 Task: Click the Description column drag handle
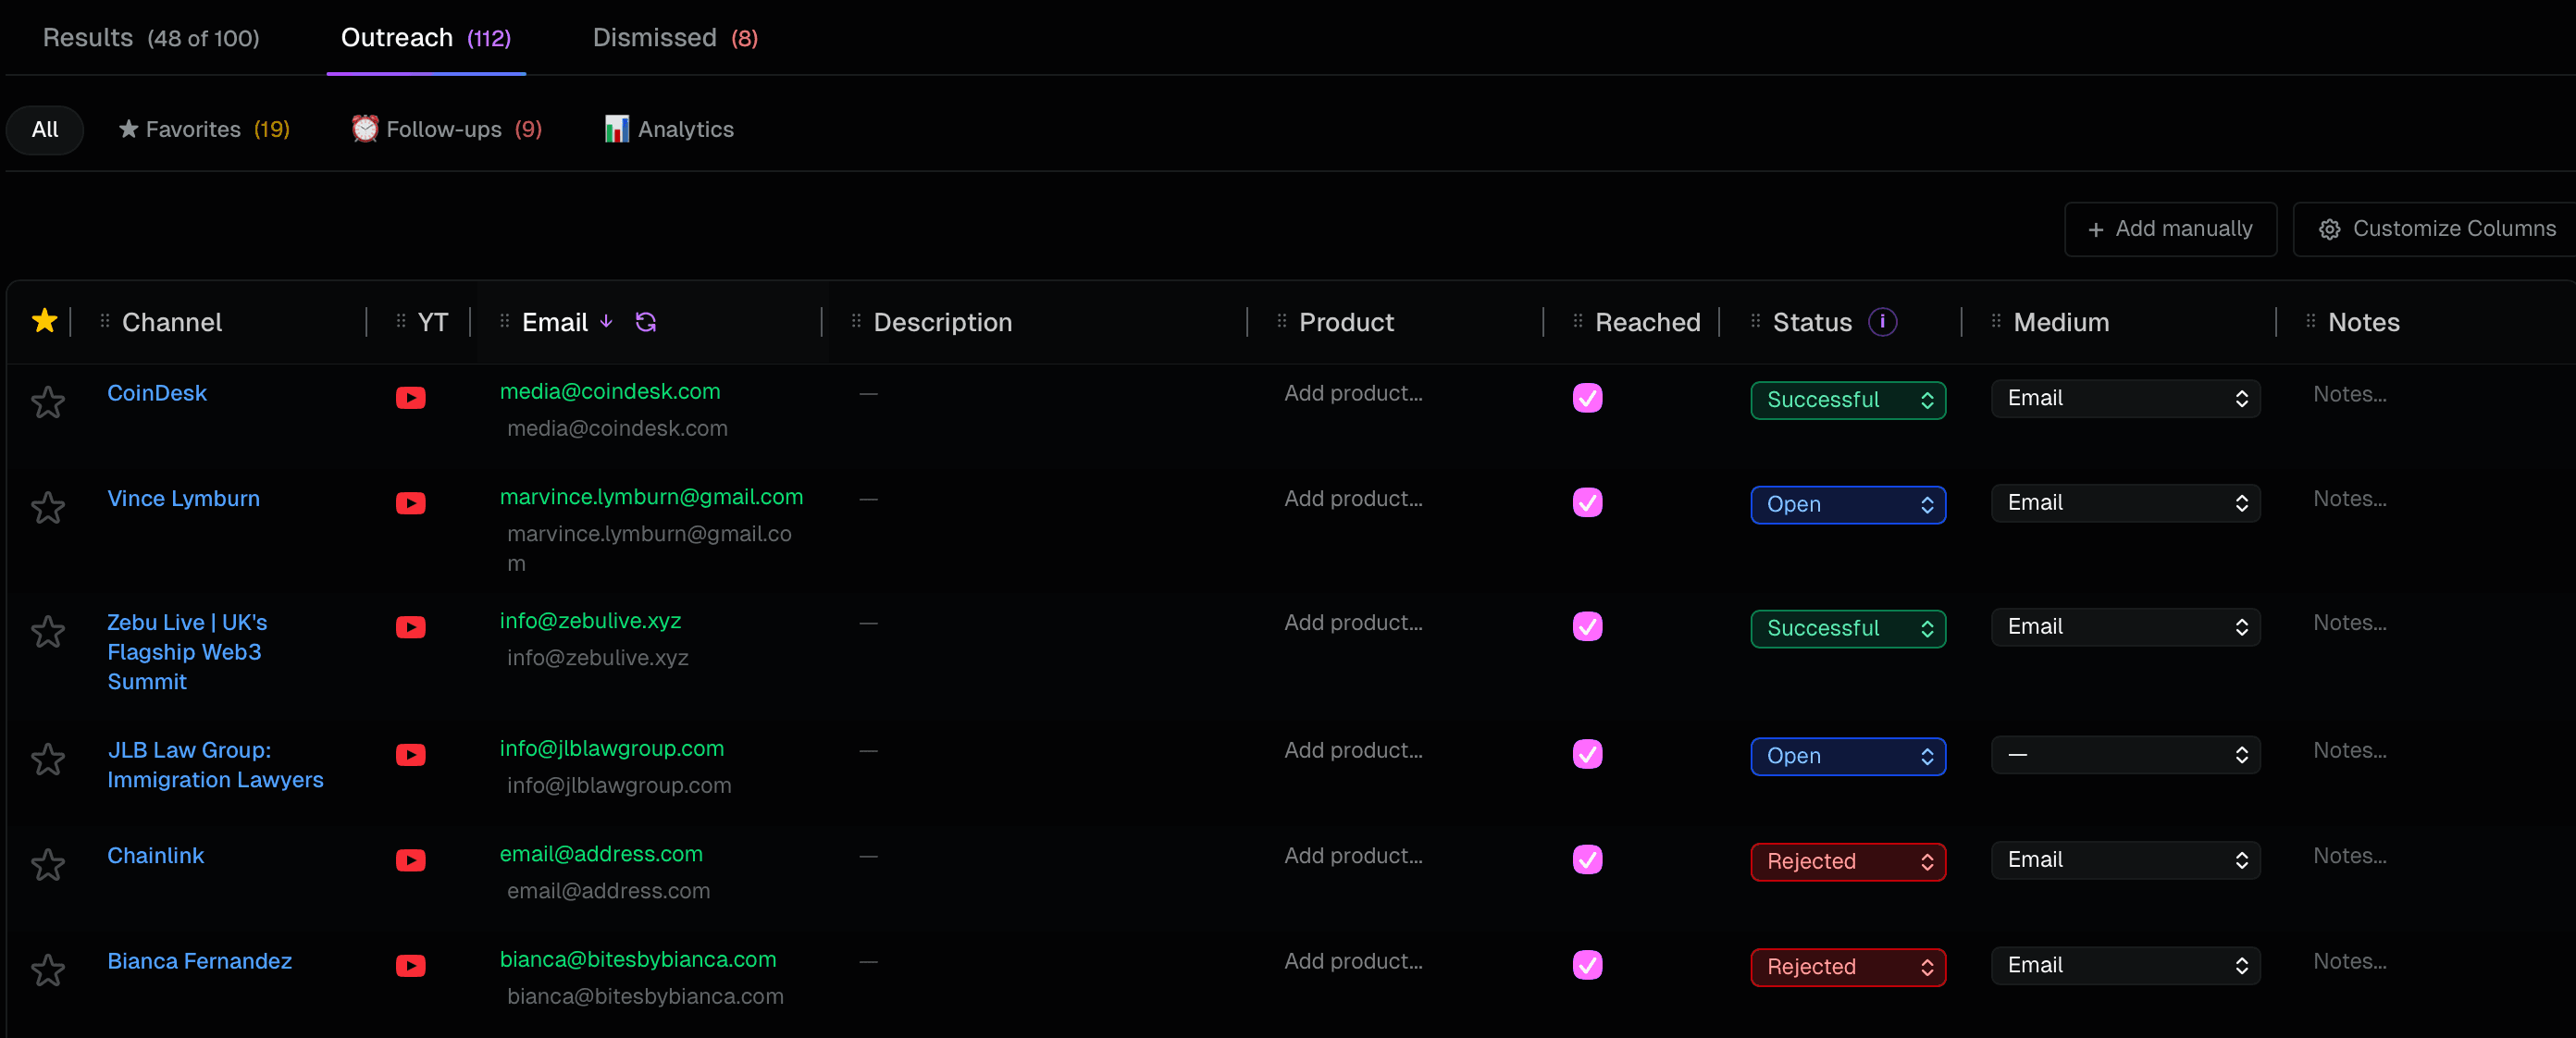(856, 321)
